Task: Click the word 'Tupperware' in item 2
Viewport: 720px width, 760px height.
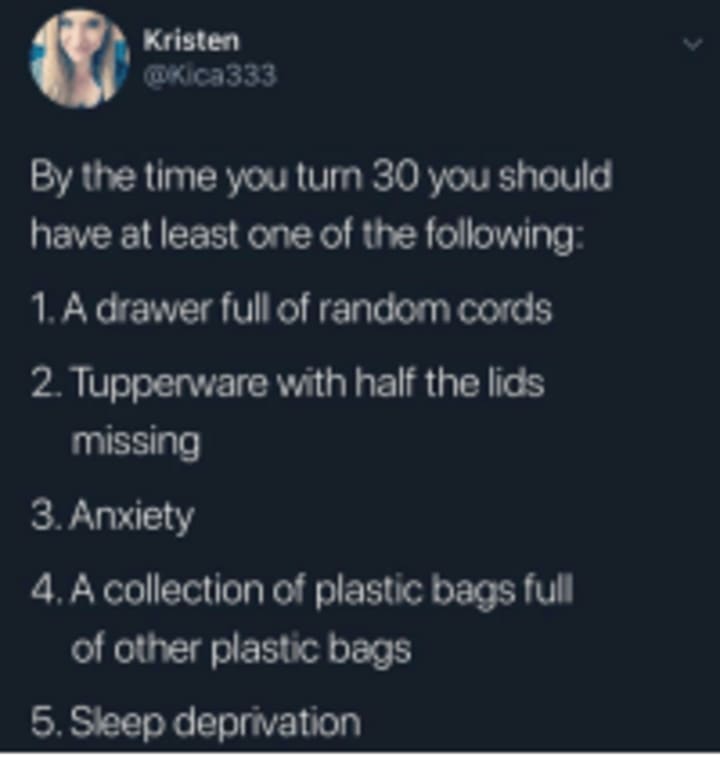Action: pos(170,385)
